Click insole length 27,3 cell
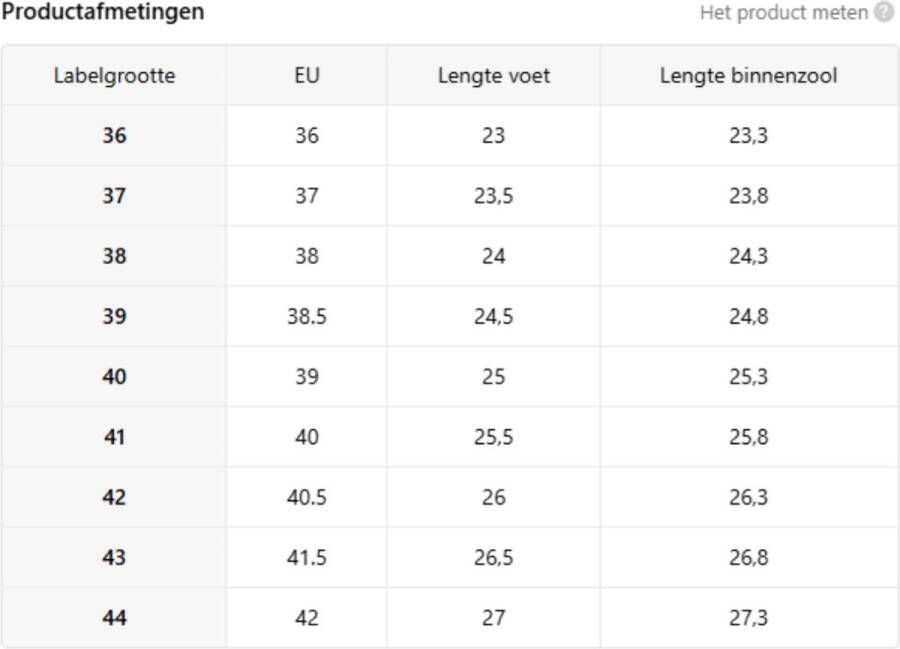This screenshot has height=649, width=900. click(x=748, y=618)
